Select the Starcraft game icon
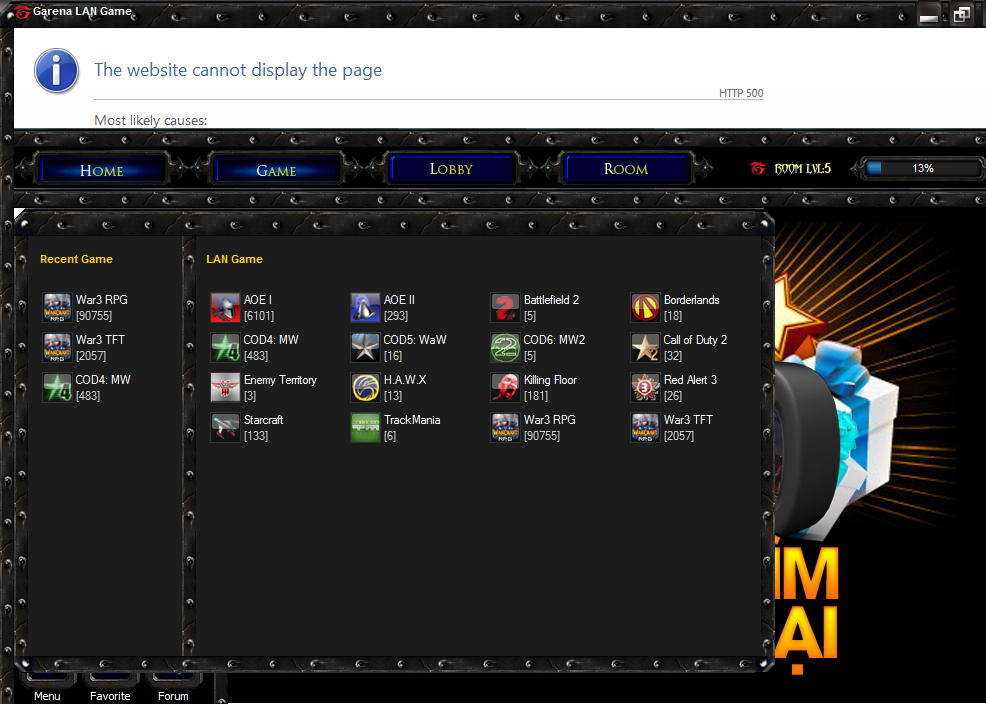The width and height of the screenshot is (986, 704). tap(225, 427)
